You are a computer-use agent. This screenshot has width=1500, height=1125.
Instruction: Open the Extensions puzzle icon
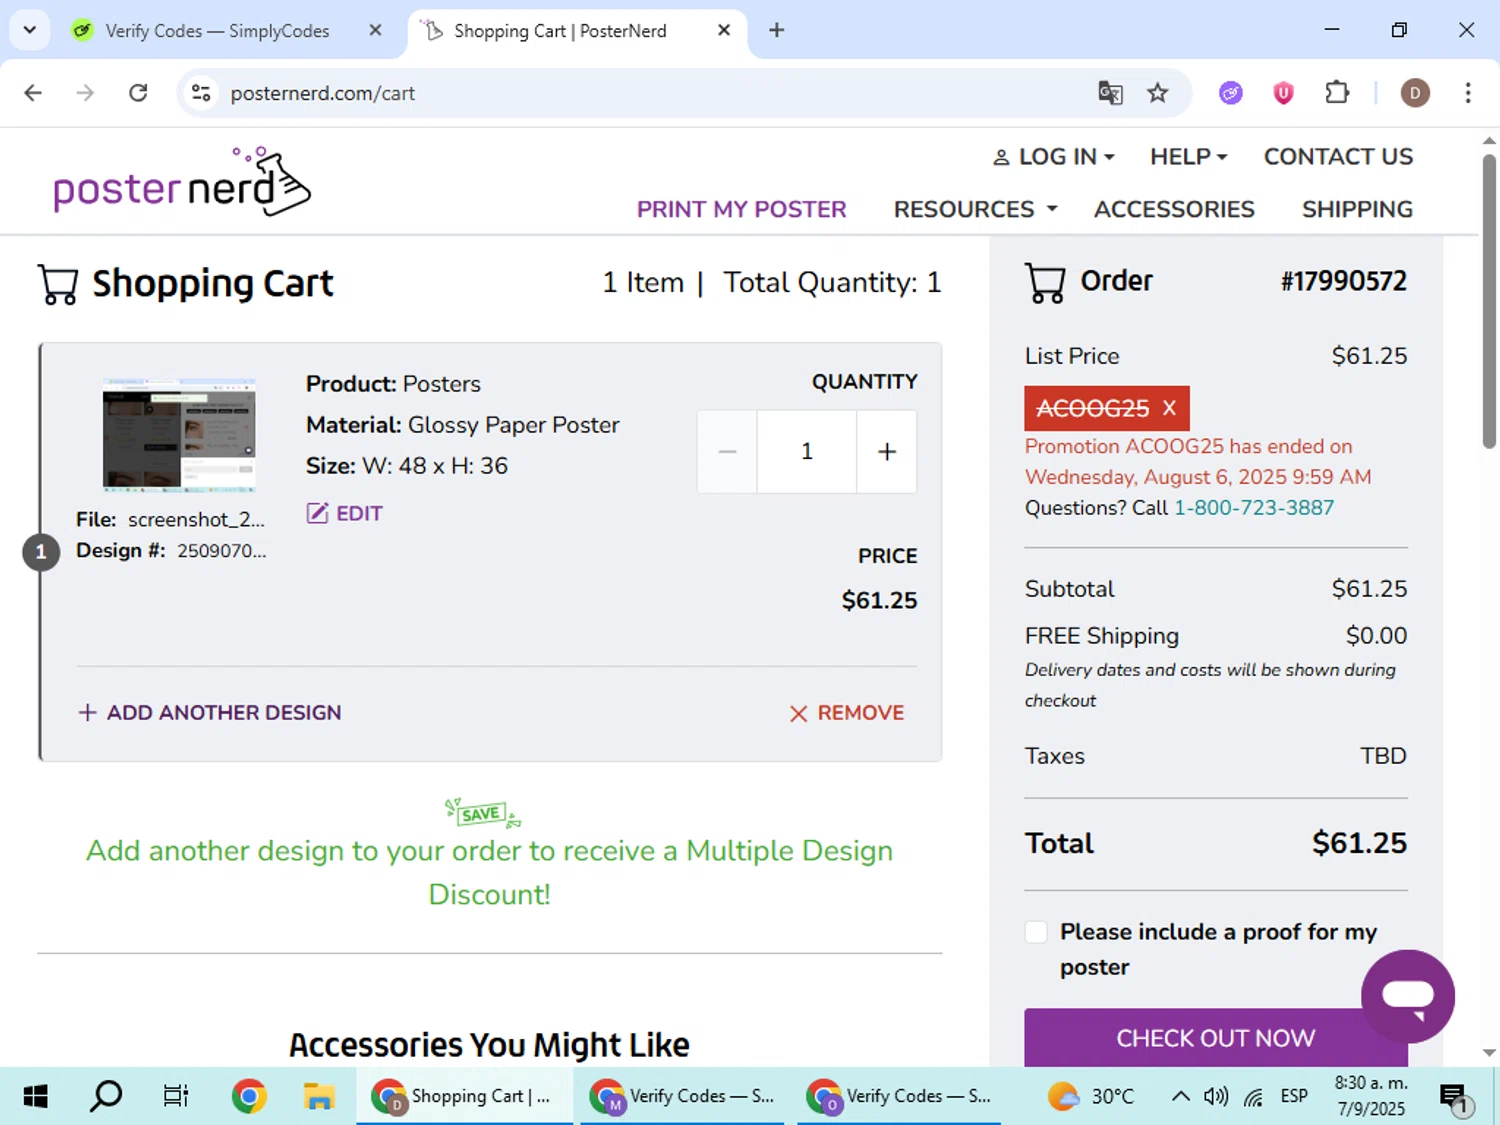click(1337, 93)
